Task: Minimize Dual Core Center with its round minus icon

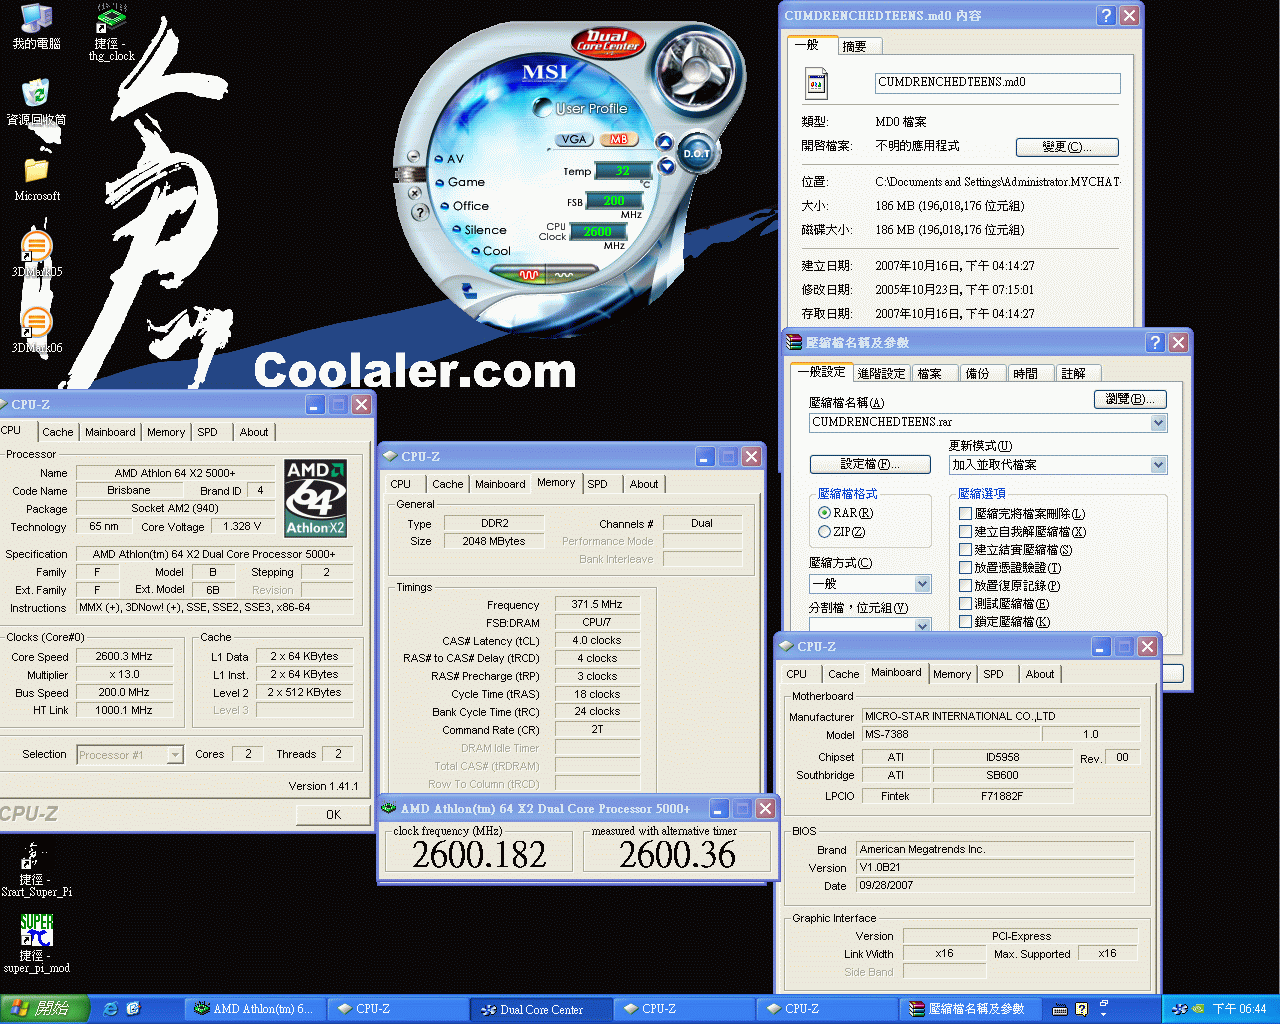Action: (x=414, y=157)
